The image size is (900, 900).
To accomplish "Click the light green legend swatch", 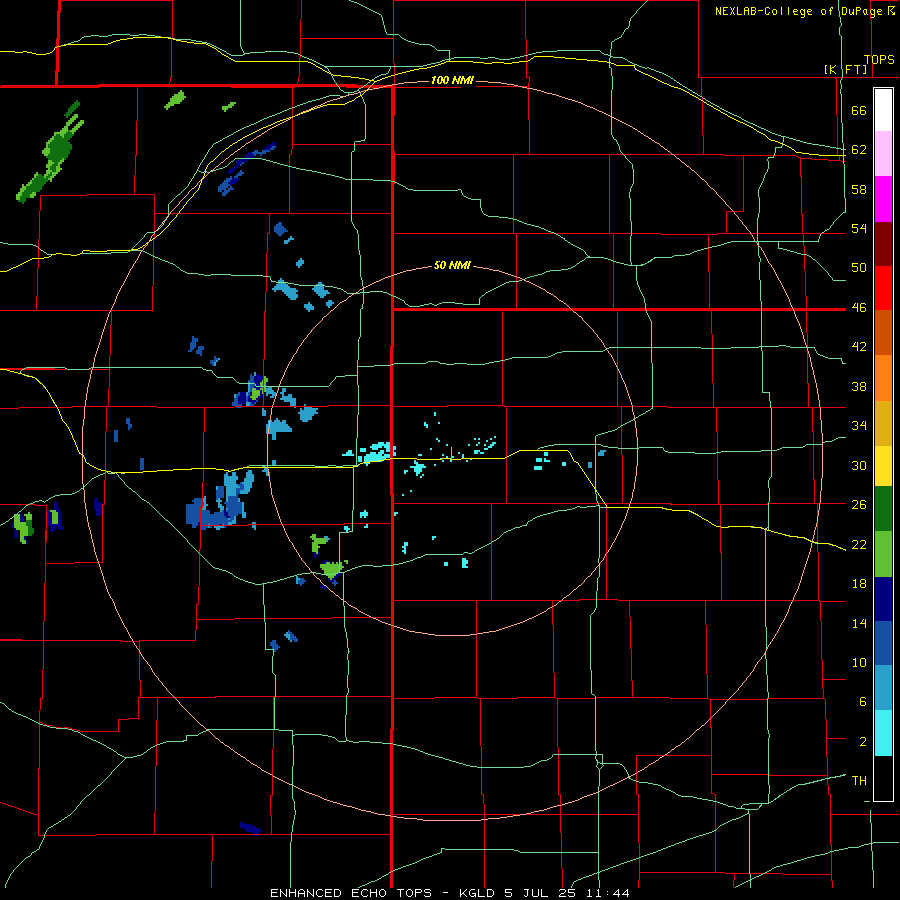I will (883, 554).
